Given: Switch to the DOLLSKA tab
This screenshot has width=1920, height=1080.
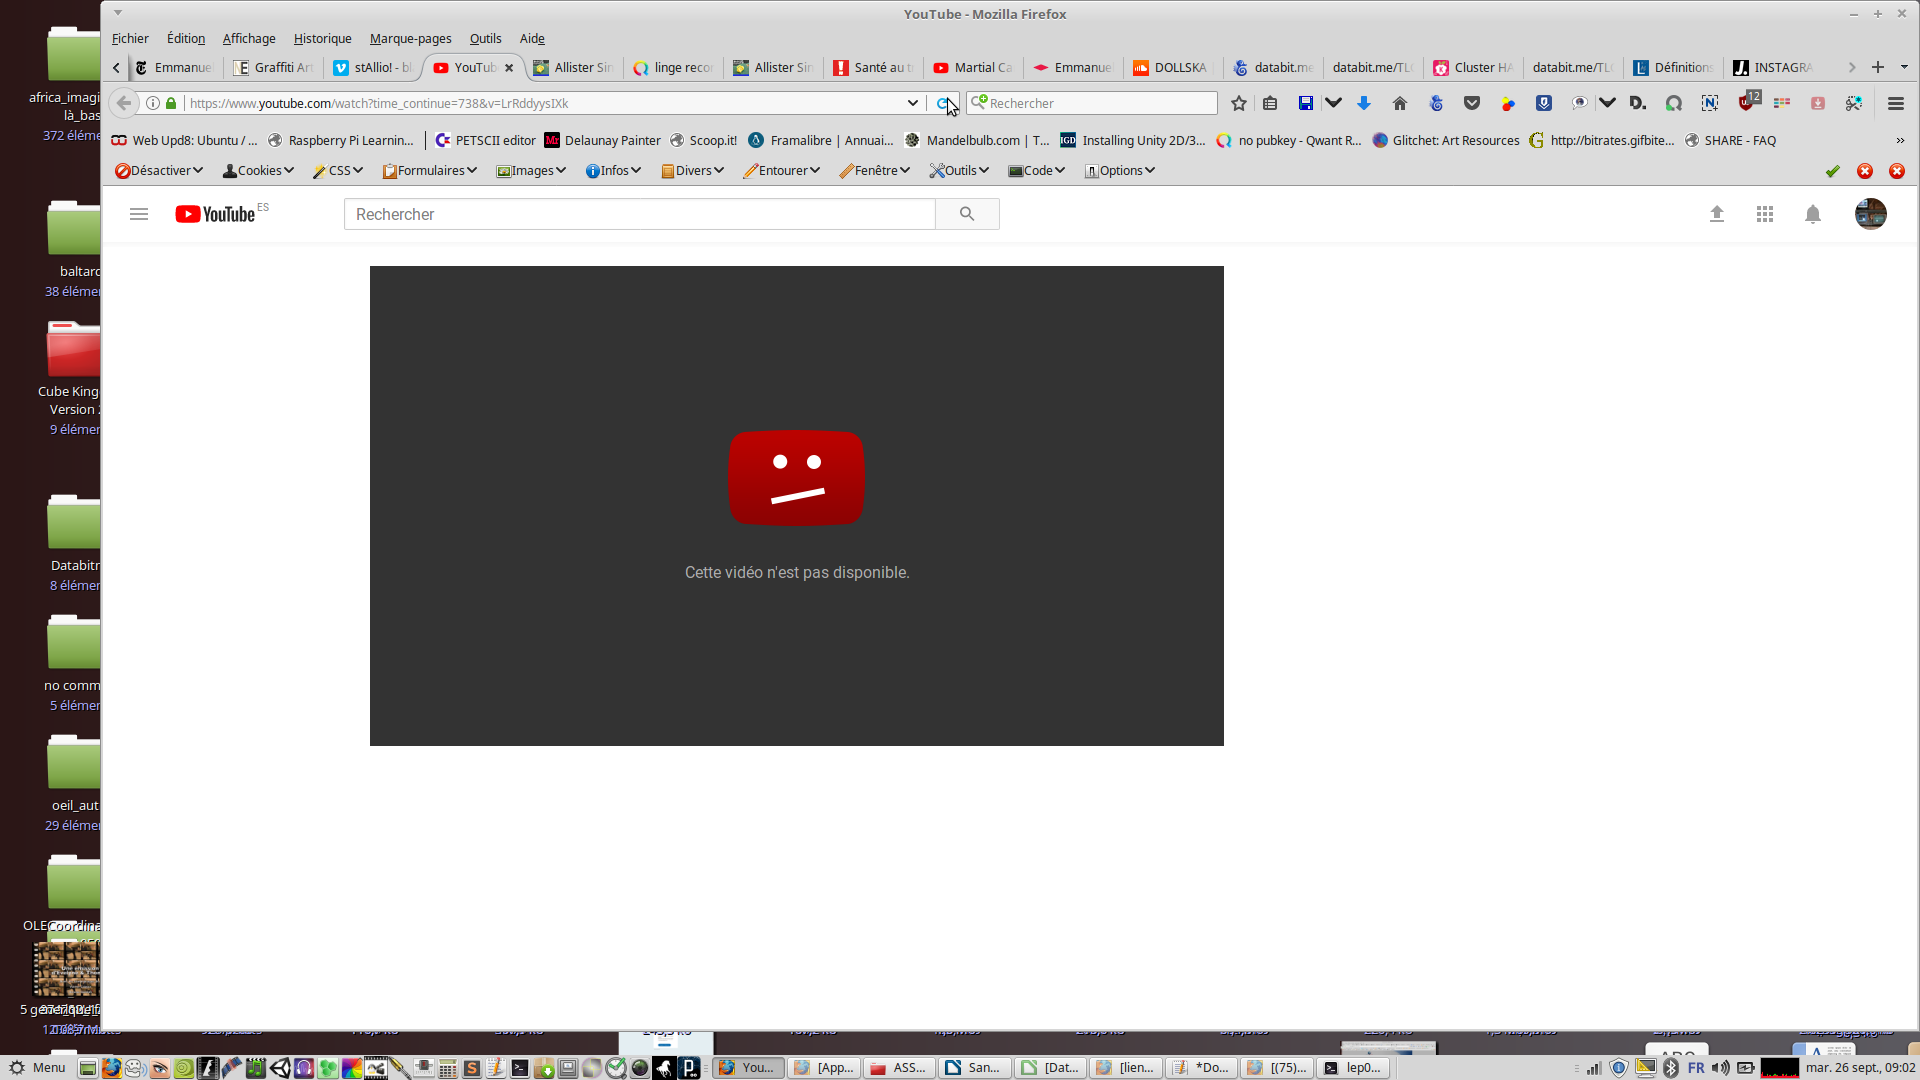Looking at the screenshot, I should pyautogui.click(x=1171, y=68).
